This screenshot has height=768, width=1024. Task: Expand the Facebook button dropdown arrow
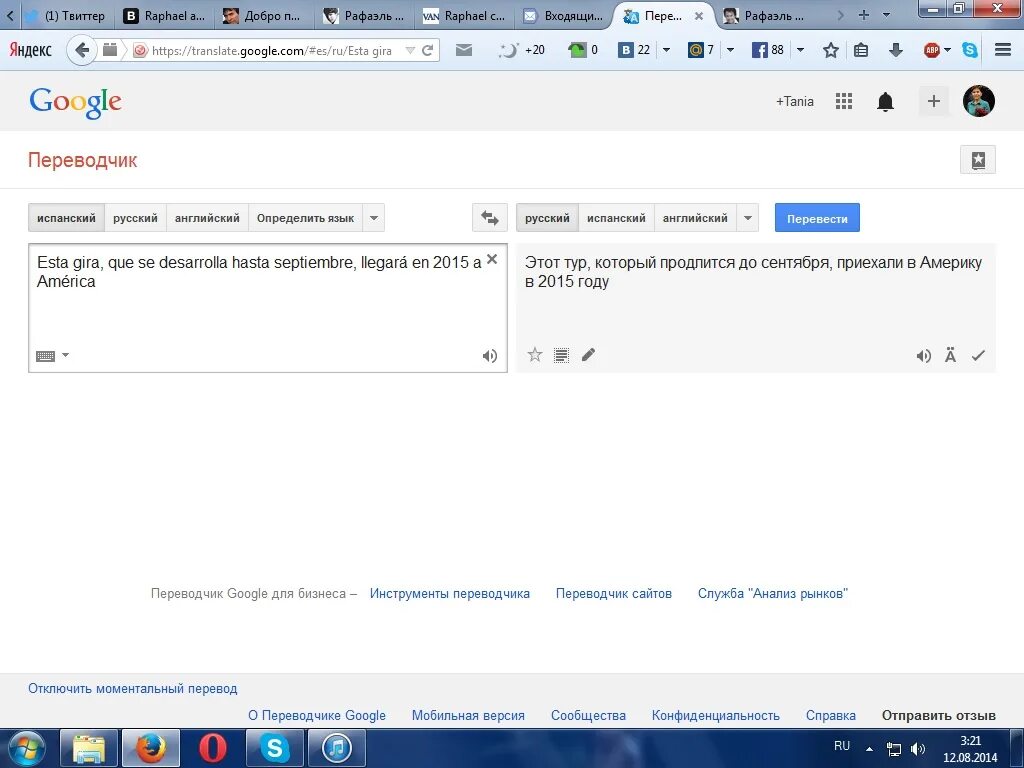800,50
